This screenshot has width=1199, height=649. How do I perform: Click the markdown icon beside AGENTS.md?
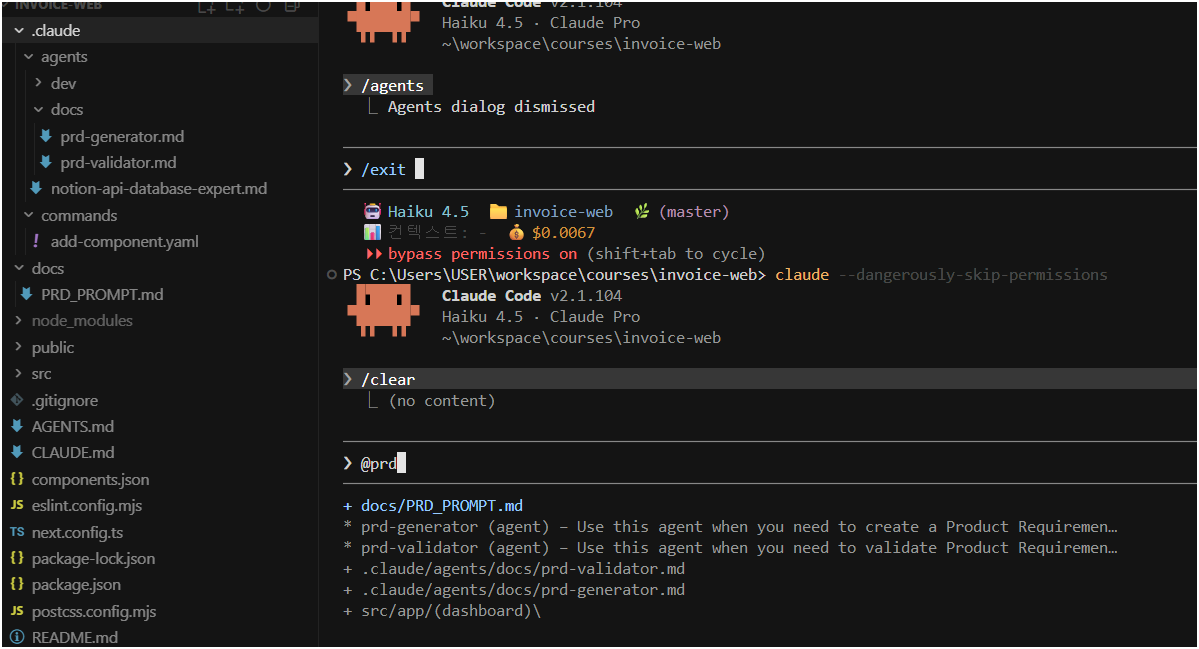pyautogui.click(x=17, y=426)
